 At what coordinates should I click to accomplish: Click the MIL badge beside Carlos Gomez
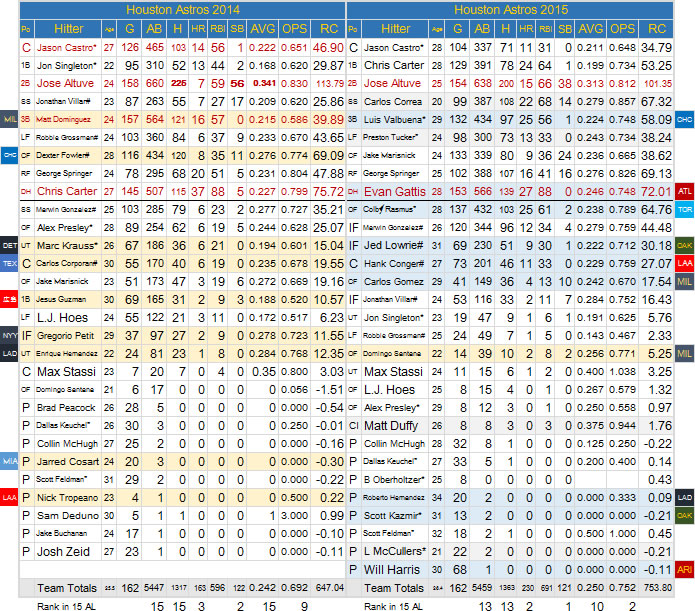tap(685, 282)
